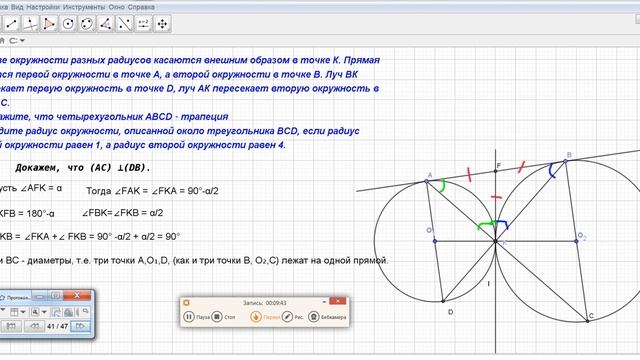This screenshot has width=640, height=360.
Task: Click point D at the bottom of the first circle
Action: coord(443,301)
